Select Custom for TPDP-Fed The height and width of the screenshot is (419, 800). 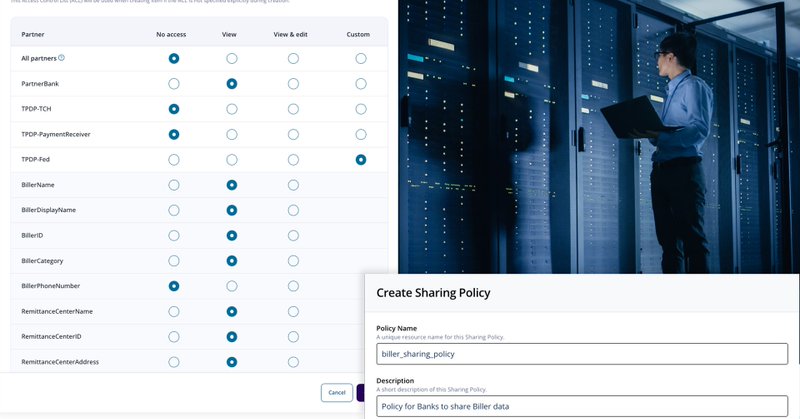(x=361, y=160)
